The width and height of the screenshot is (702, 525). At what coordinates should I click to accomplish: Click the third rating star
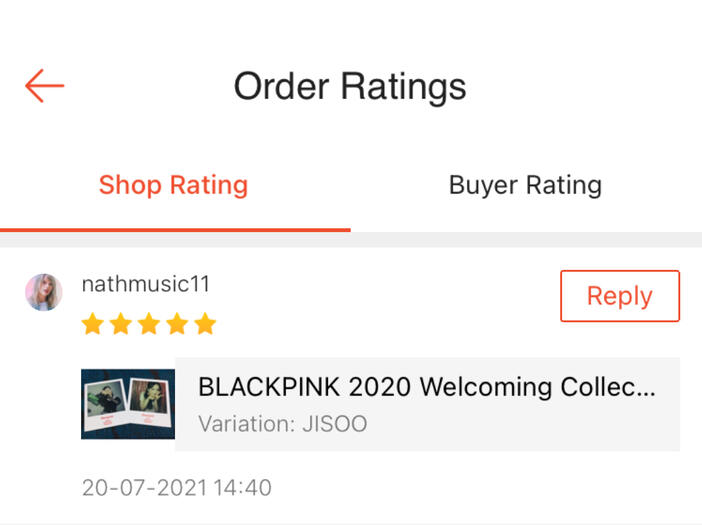(149, 324)
